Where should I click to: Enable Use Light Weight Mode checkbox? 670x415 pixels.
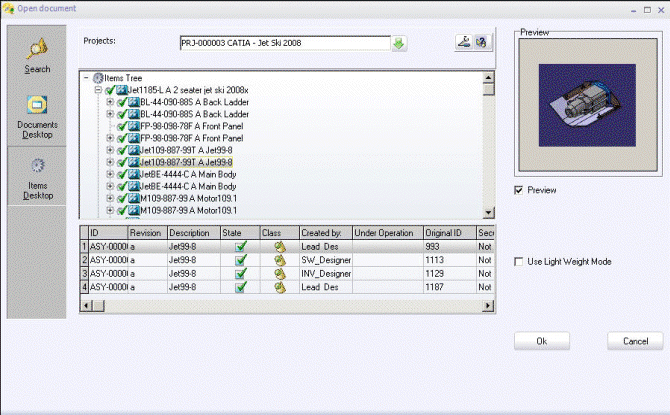518,262
